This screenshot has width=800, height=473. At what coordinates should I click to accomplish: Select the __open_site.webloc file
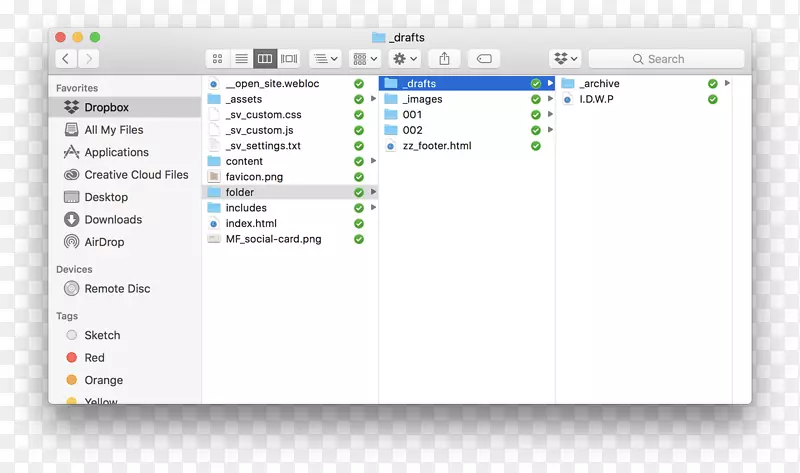tap(290, 84)
